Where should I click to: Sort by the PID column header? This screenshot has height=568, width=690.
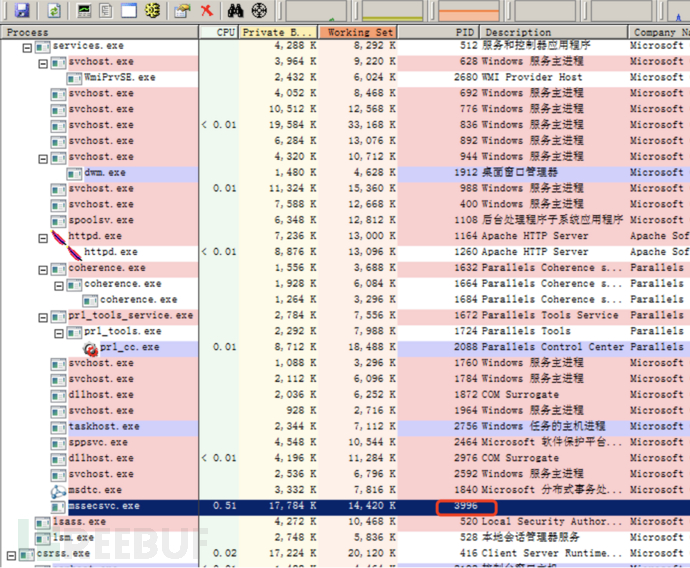(438, 32)
